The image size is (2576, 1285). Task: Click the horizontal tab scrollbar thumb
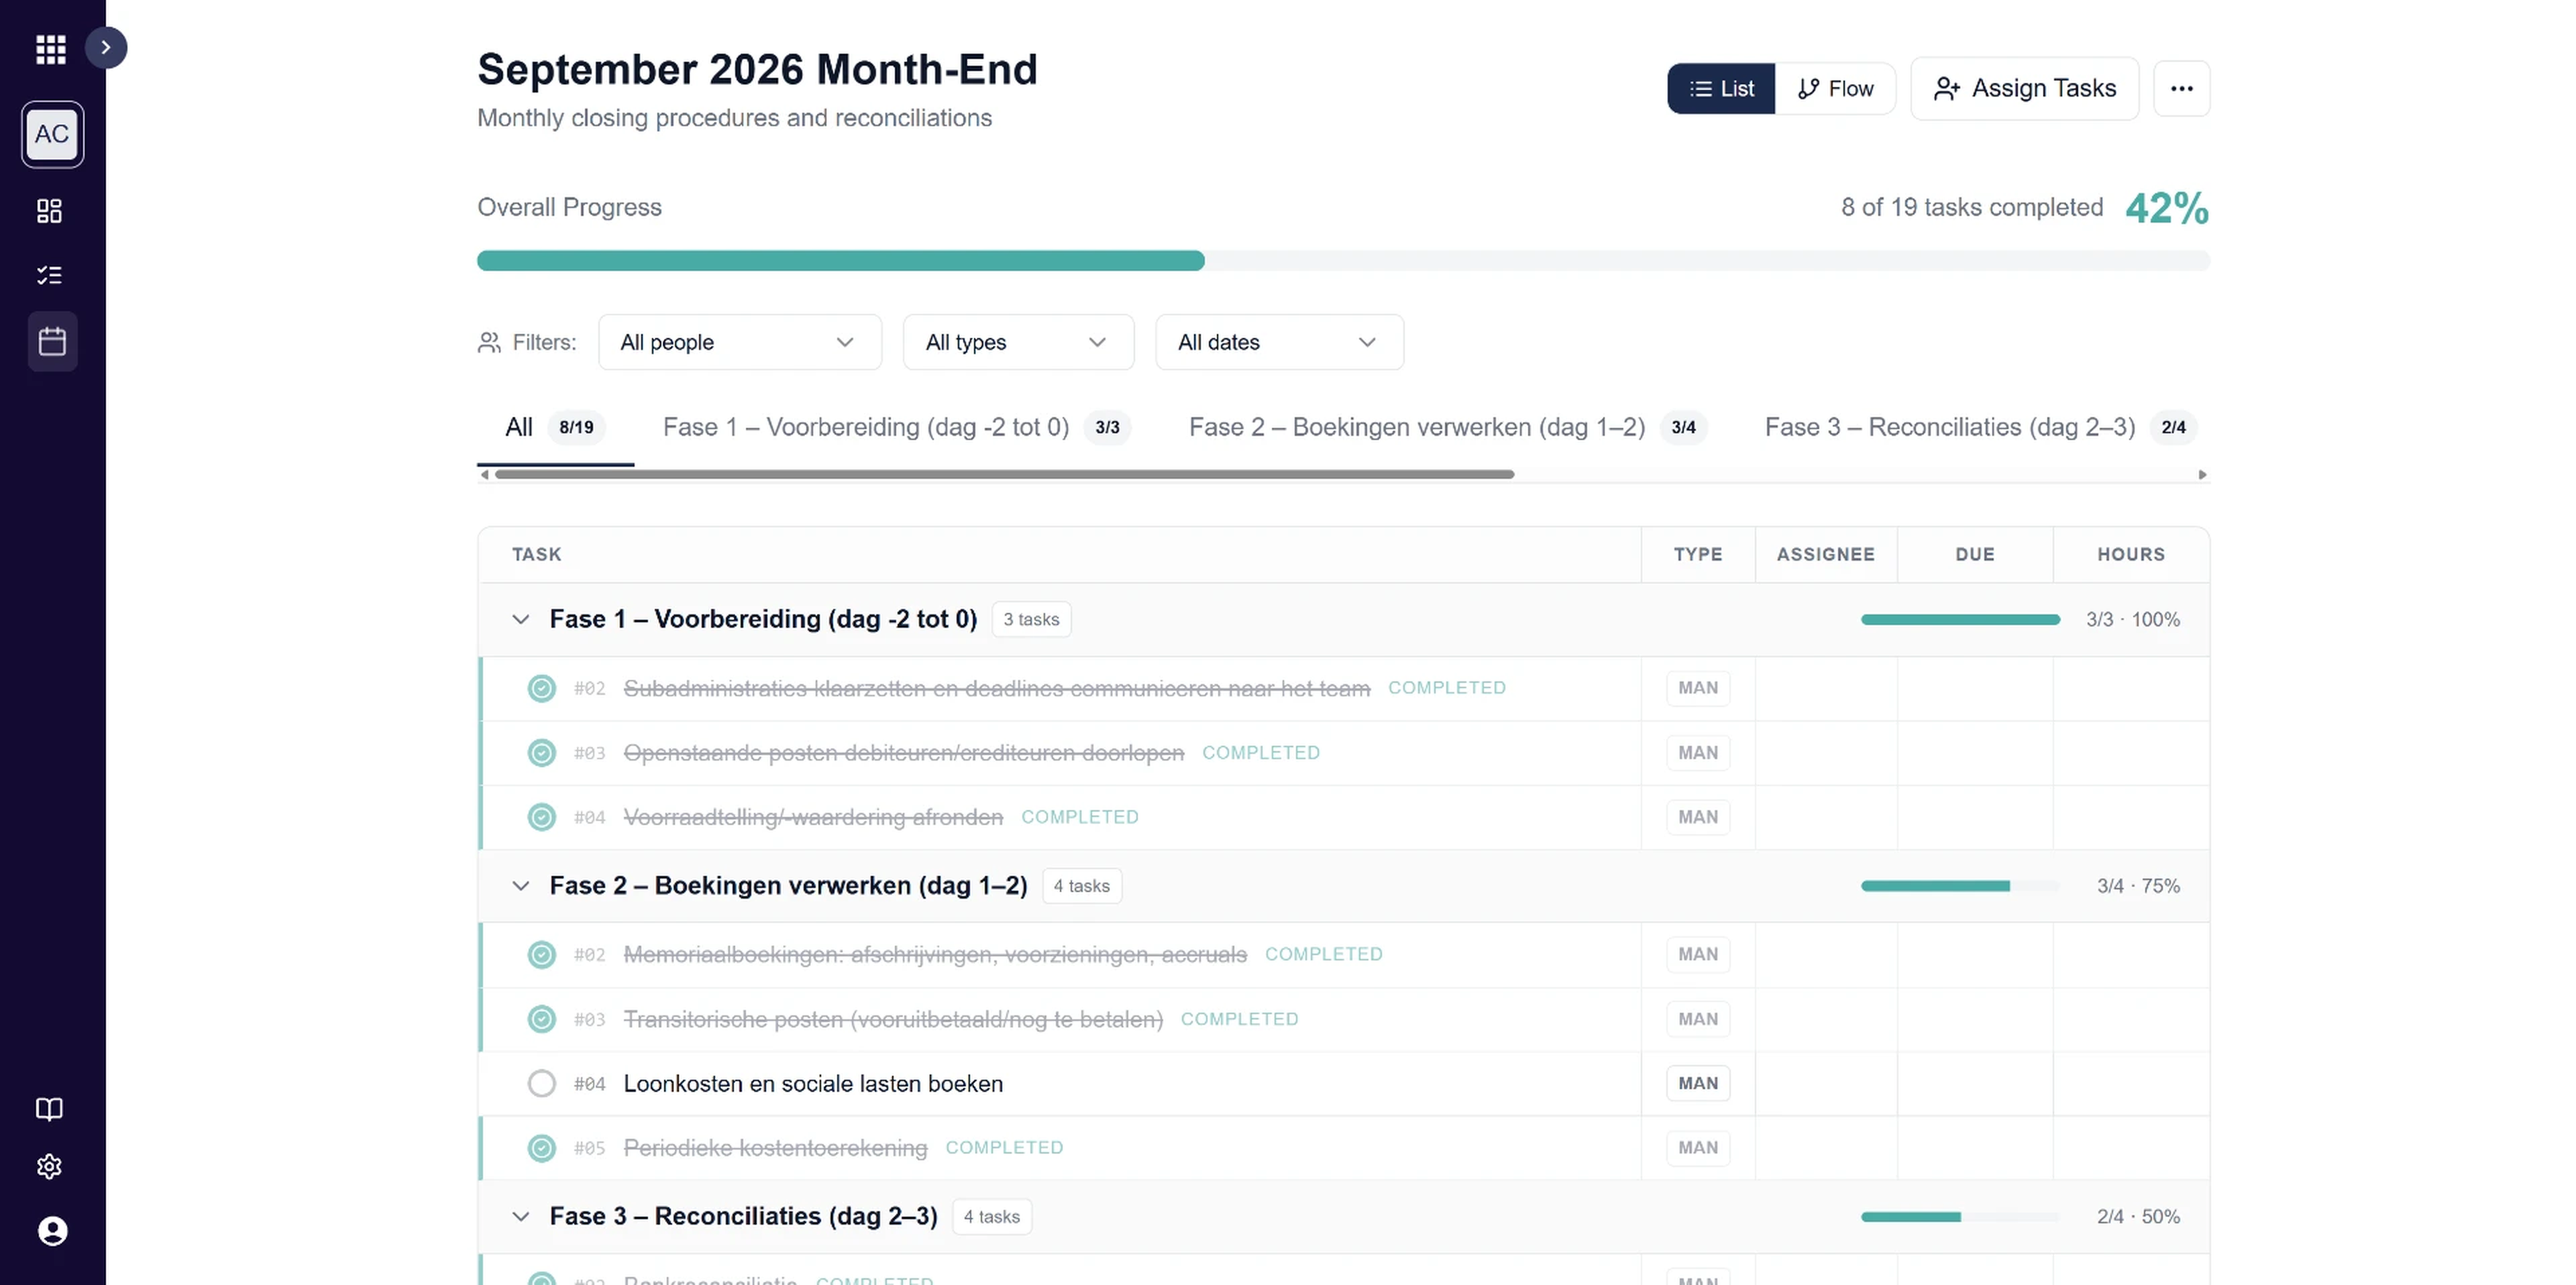tap(1004, 475)
